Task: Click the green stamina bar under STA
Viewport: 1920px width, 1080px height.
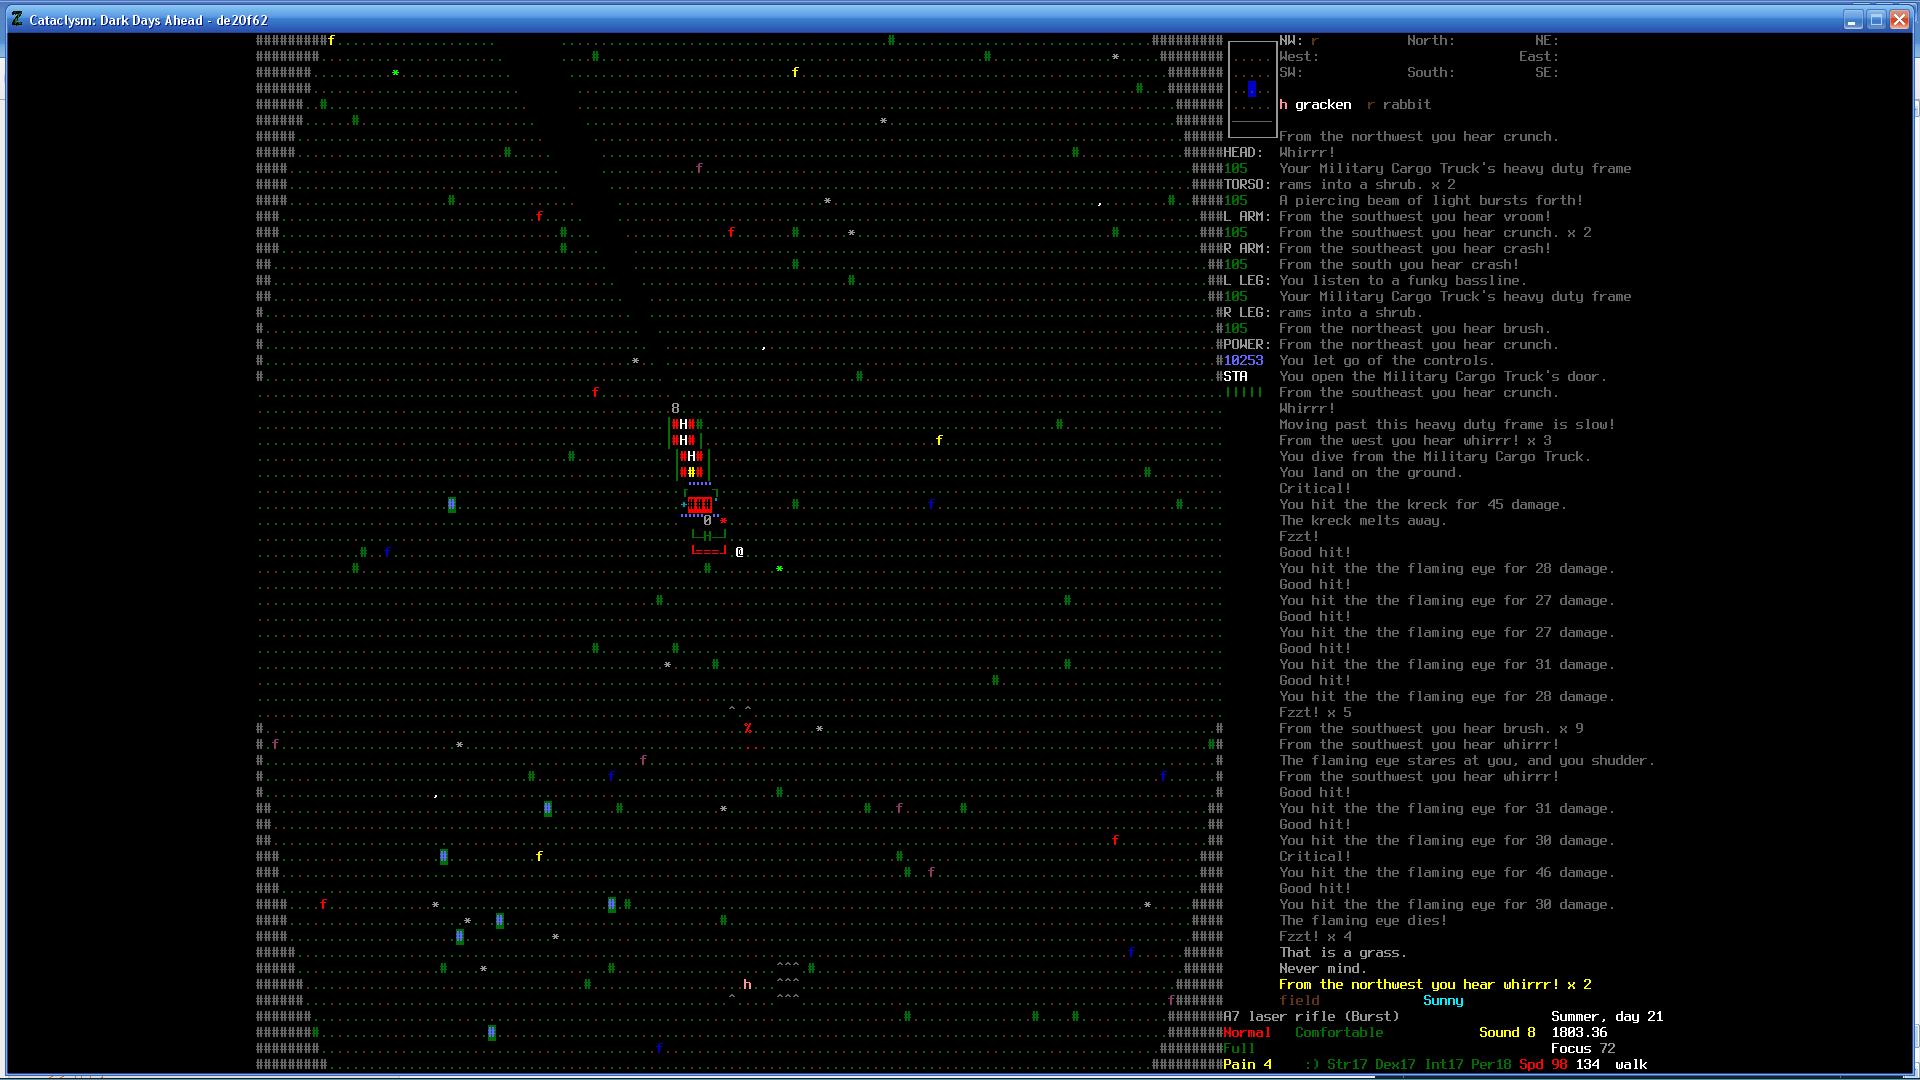Action: tap(1244, 392)
